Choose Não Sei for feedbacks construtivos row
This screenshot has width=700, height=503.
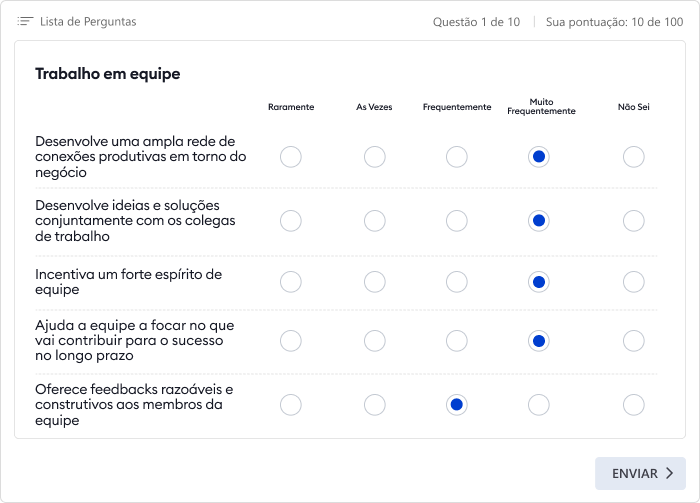(x=633, y=405)
